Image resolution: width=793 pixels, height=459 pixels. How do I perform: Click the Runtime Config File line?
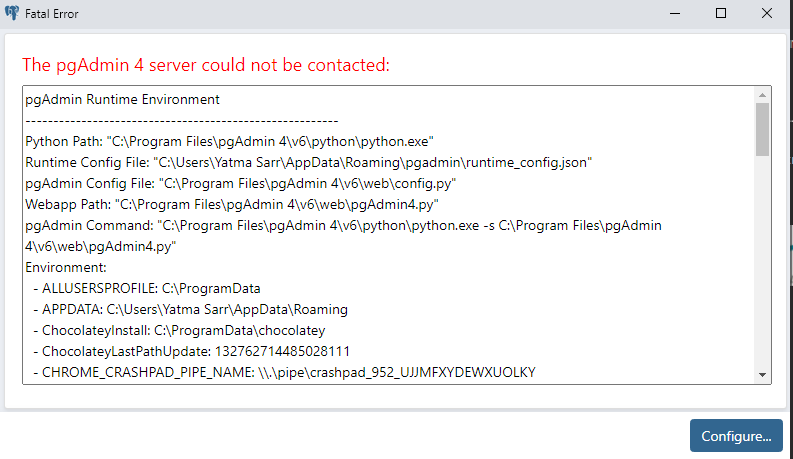310,162
